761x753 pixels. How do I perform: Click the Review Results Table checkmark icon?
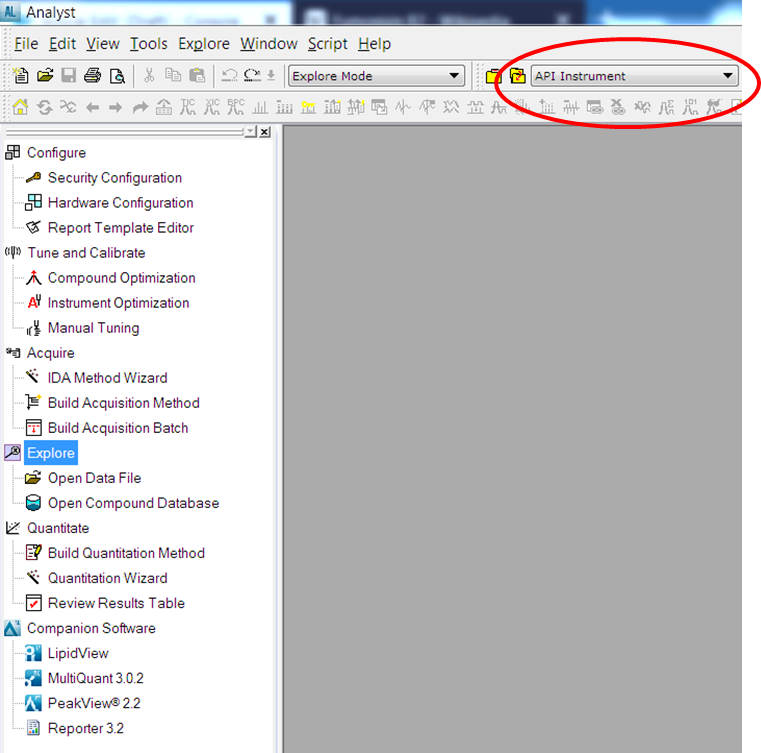pyautogui.click(x=33, y=603)
